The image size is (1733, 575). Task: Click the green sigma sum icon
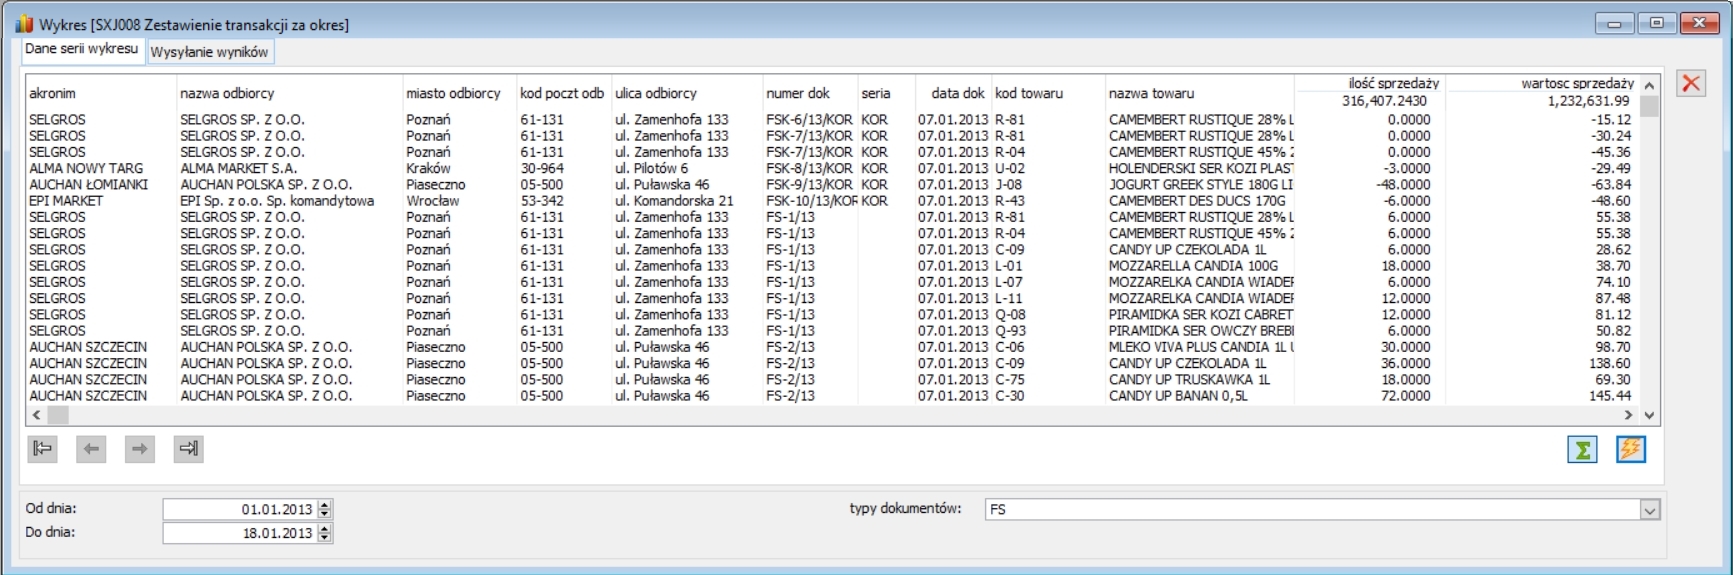1582,450
